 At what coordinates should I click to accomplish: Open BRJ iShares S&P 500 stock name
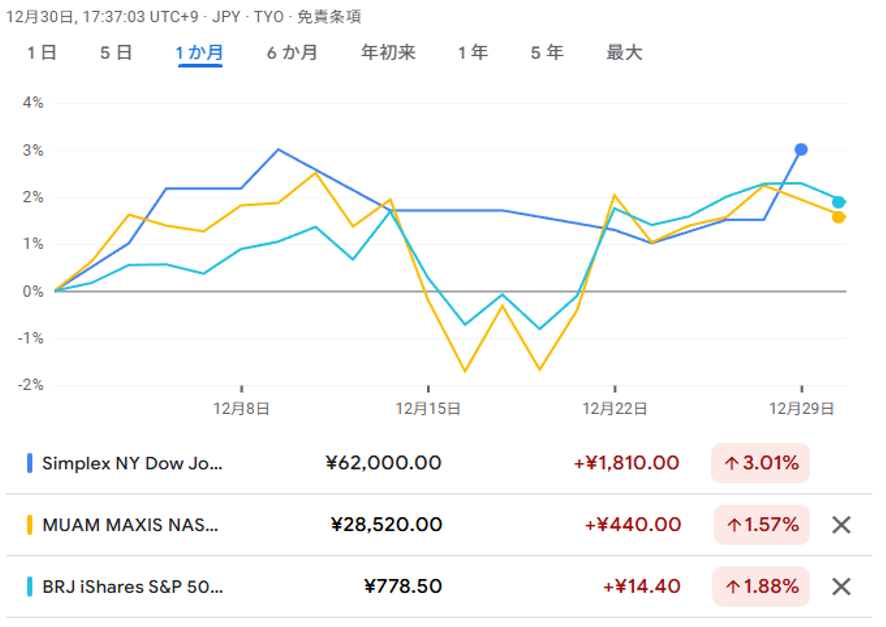tap(132, 587)
